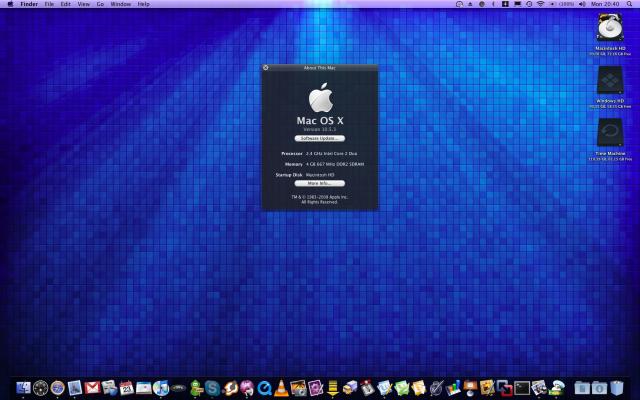Click the volume speaker menu icon

[582, 4]
